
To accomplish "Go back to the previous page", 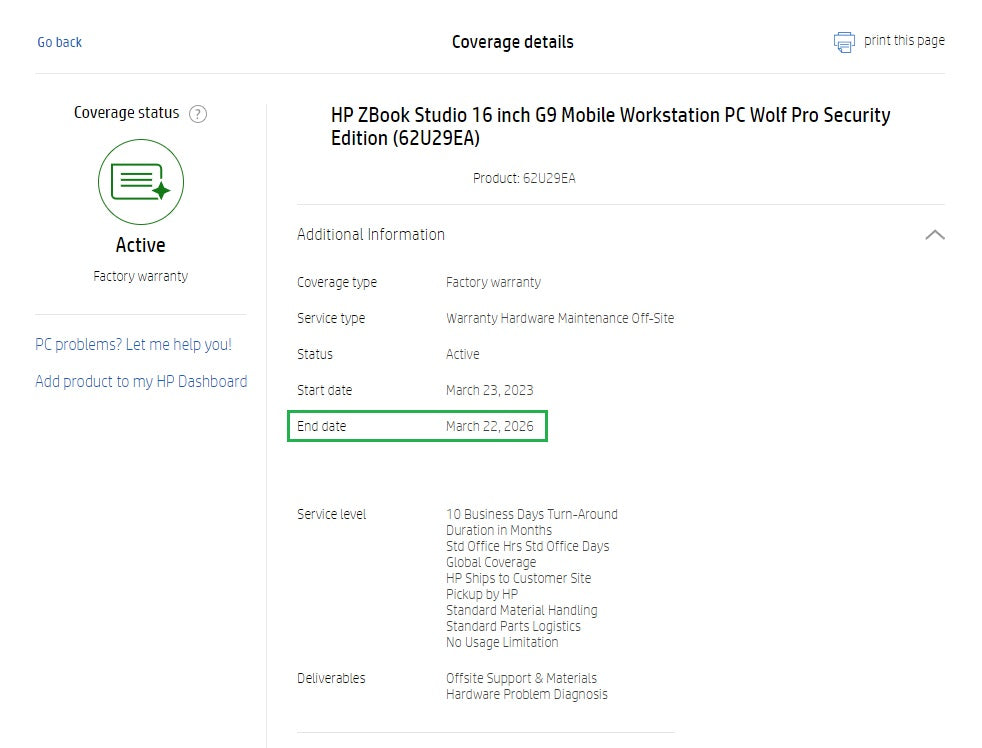I will tap(60, 42).
